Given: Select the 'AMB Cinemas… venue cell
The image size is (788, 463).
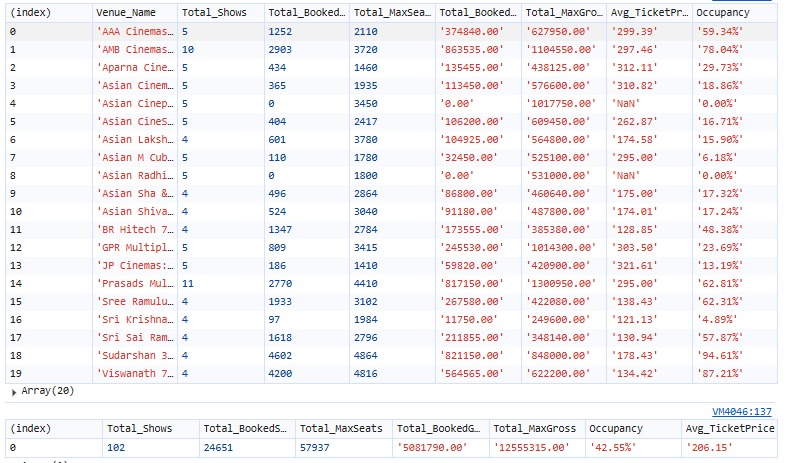Looking at the screenshot, I should (135, 49).
